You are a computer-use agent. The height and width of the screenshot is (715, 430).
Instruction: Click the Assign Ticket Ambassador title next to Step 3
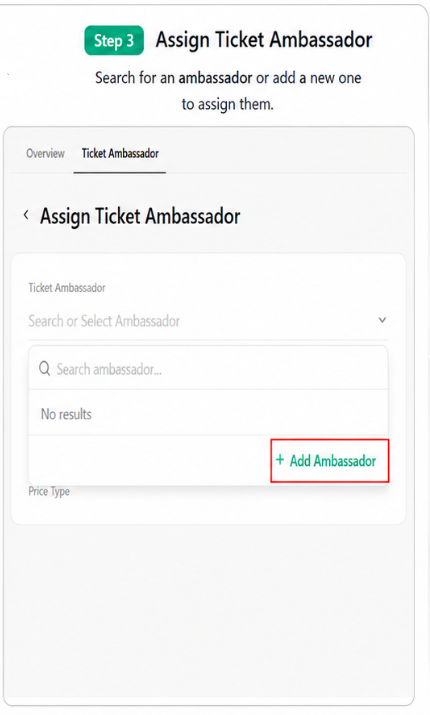pyautogui.click(x=264, y=40)
